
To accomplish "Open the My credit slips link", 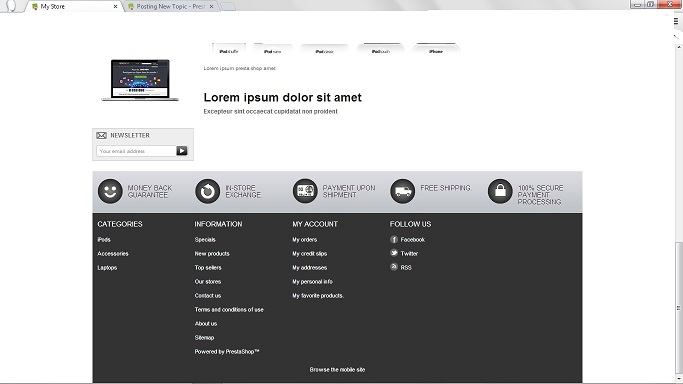I will 309,253.
